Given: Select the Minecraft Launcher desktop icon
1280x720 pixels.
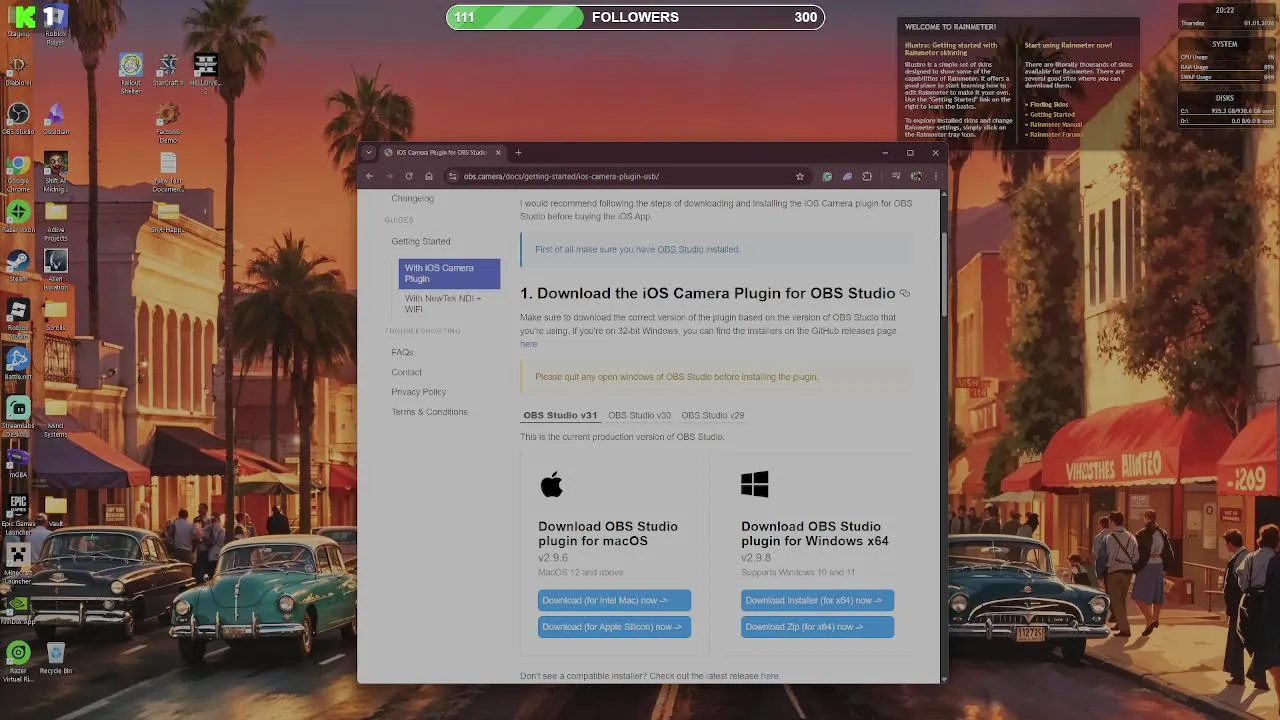Looking at the screenshot, I should (x=18, y=561).
